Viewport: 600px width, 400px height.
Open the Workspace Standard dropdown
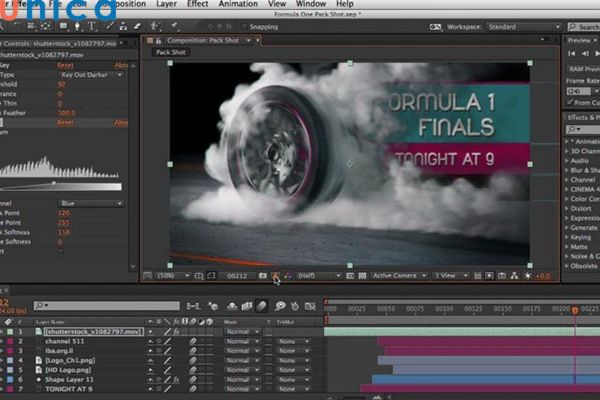pyautogui.click(x=524, y=27)
